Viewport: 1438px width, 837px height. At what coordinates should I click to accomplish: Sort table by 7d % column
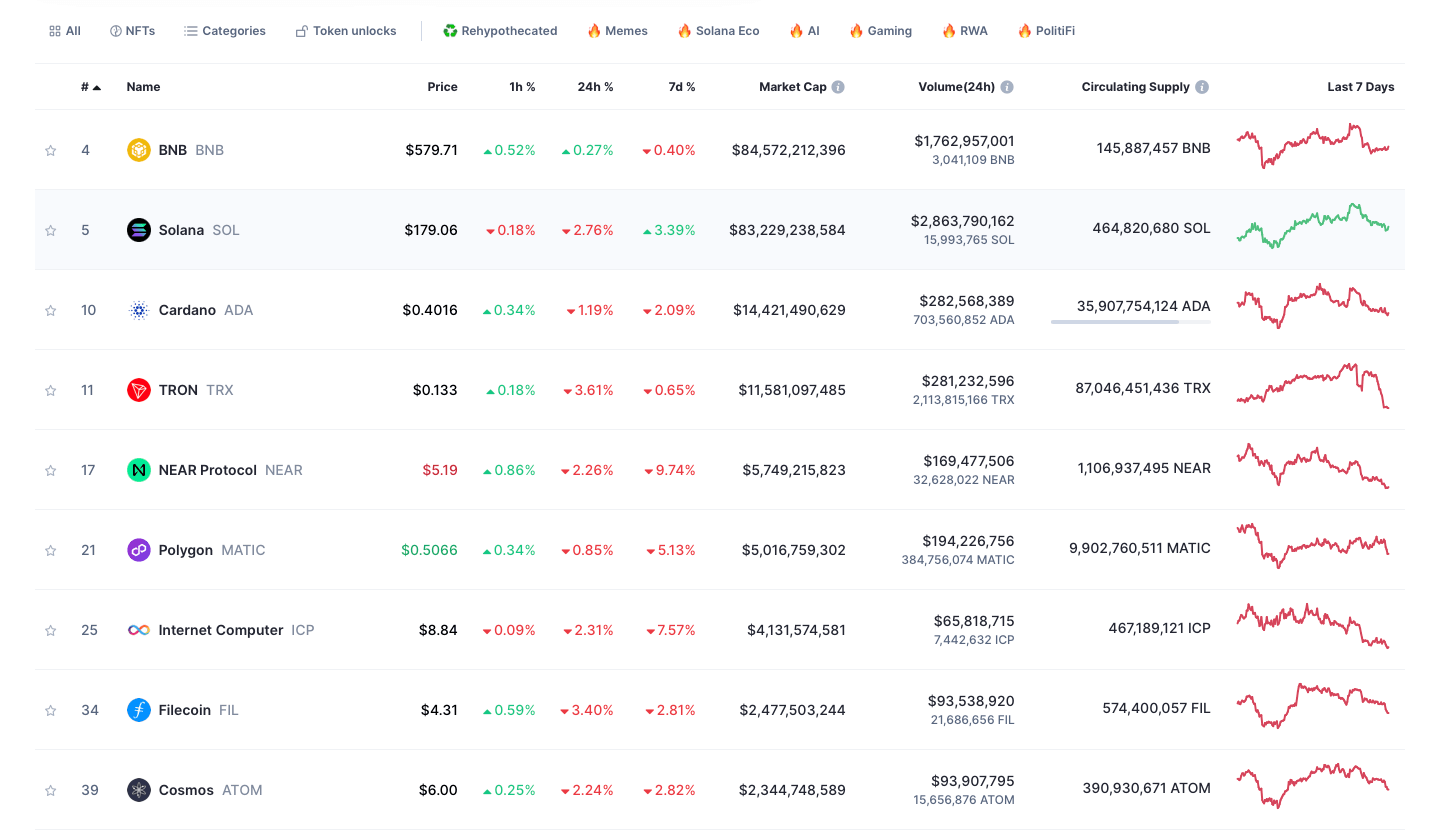682,87
